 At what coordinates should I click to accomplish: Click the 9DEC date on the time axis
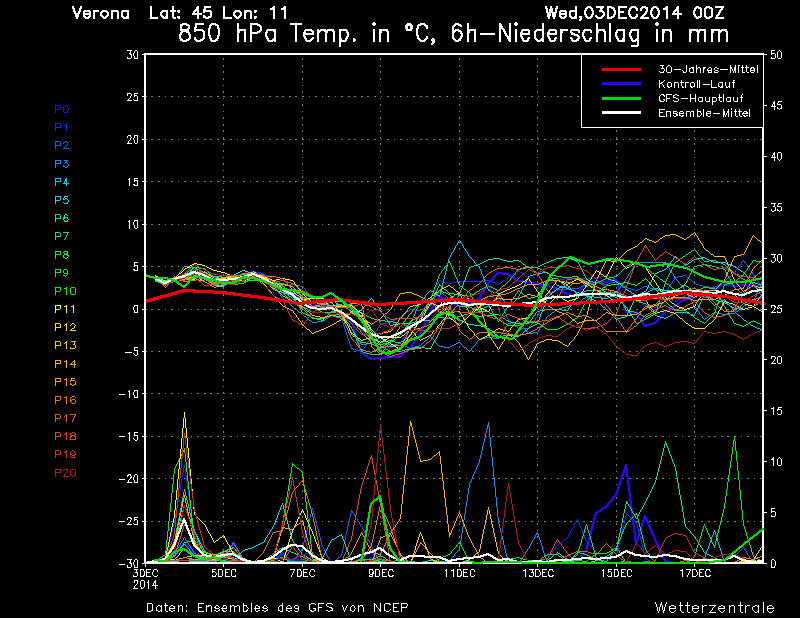click(380, 574)
